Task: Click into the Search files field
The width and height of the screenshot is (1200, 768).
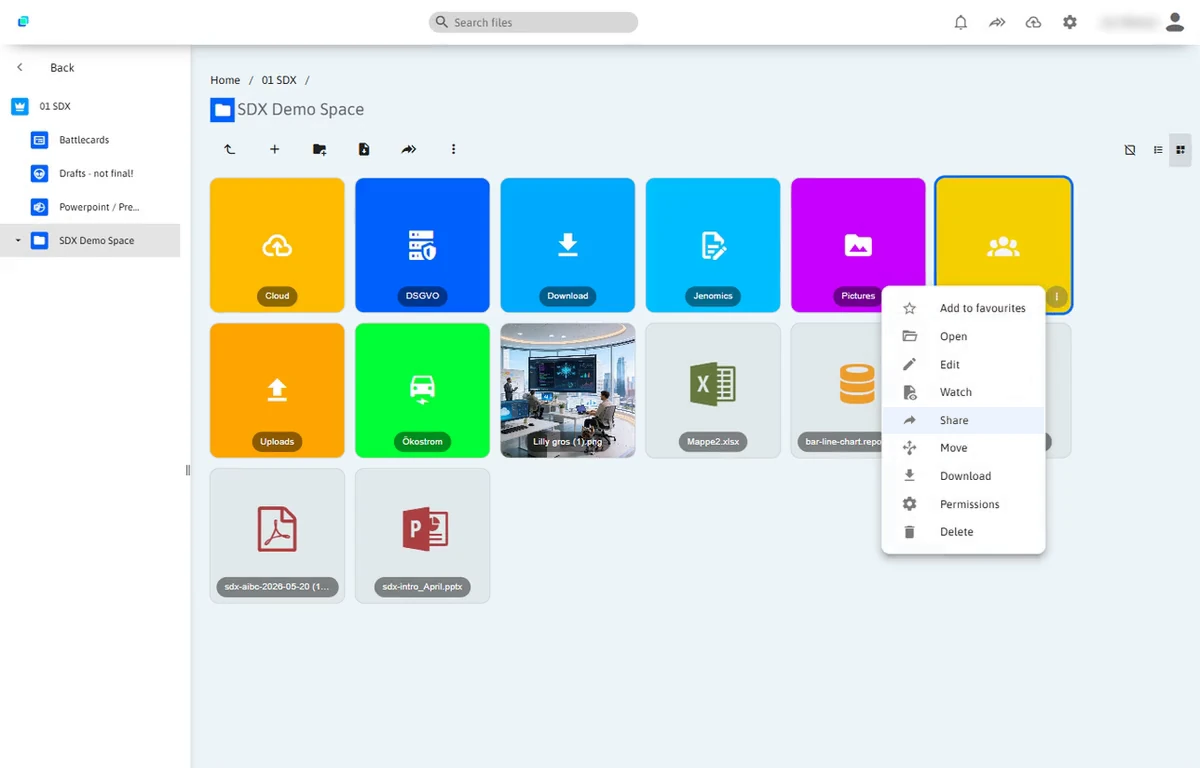Action: click(x=534, y=22)
